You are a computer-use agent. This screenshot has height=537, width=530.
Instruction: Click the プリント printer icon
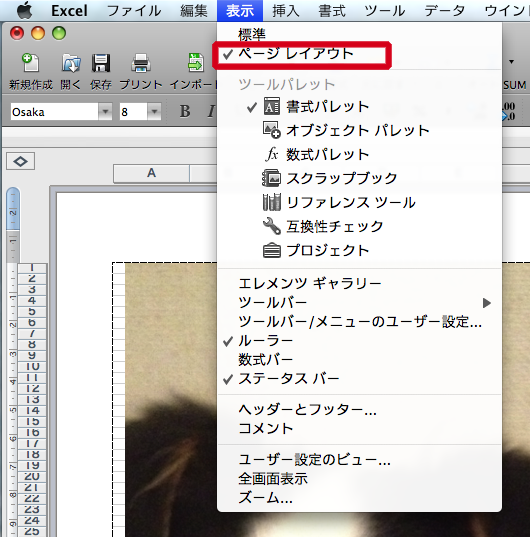tap(141, 63)
